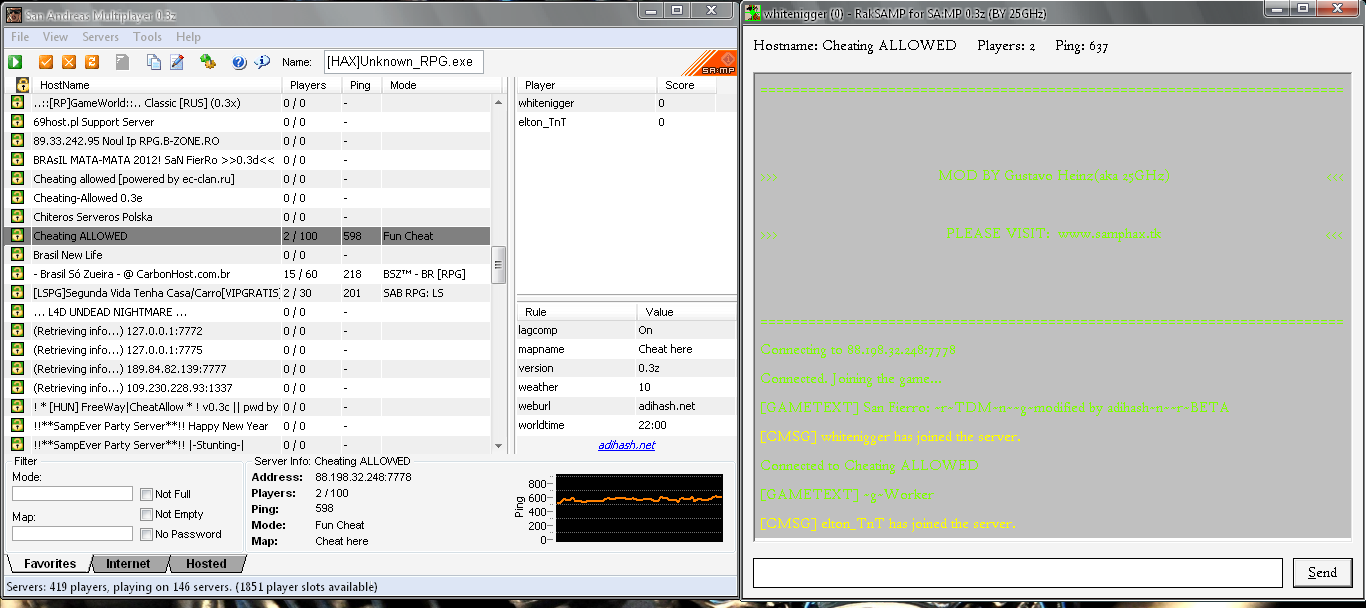Click the ping history graph

[638, 509]
